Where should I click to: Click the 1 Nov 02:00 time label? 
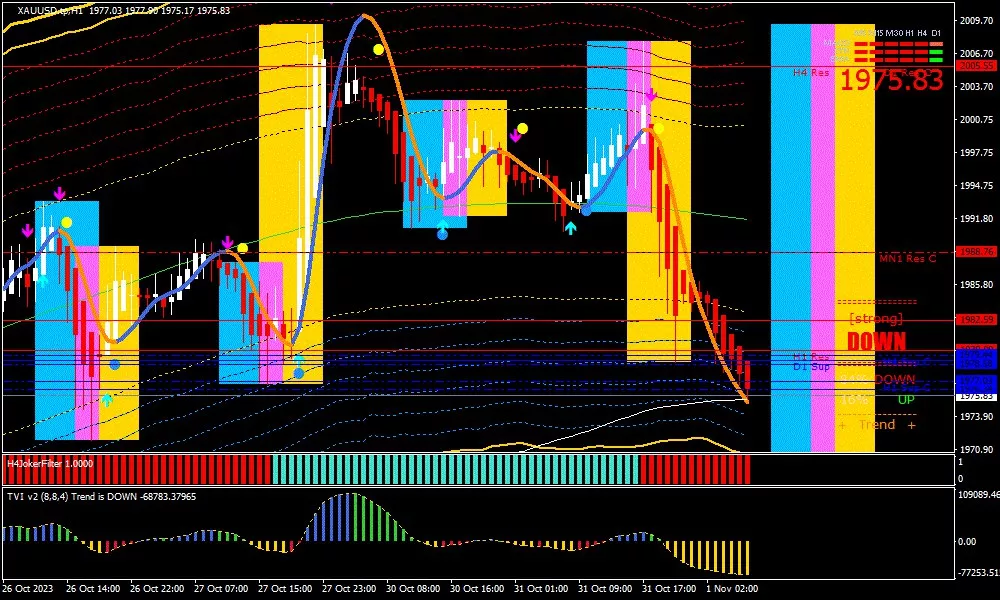click(x=732, y=589)
